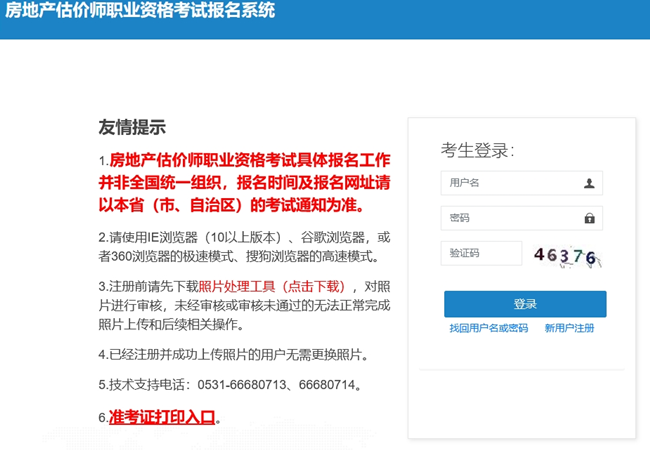This screenshot has width=650, height=450.
Task: Click the 友情提示 heading
Action: pyautogui.click(x=132, y=127)
